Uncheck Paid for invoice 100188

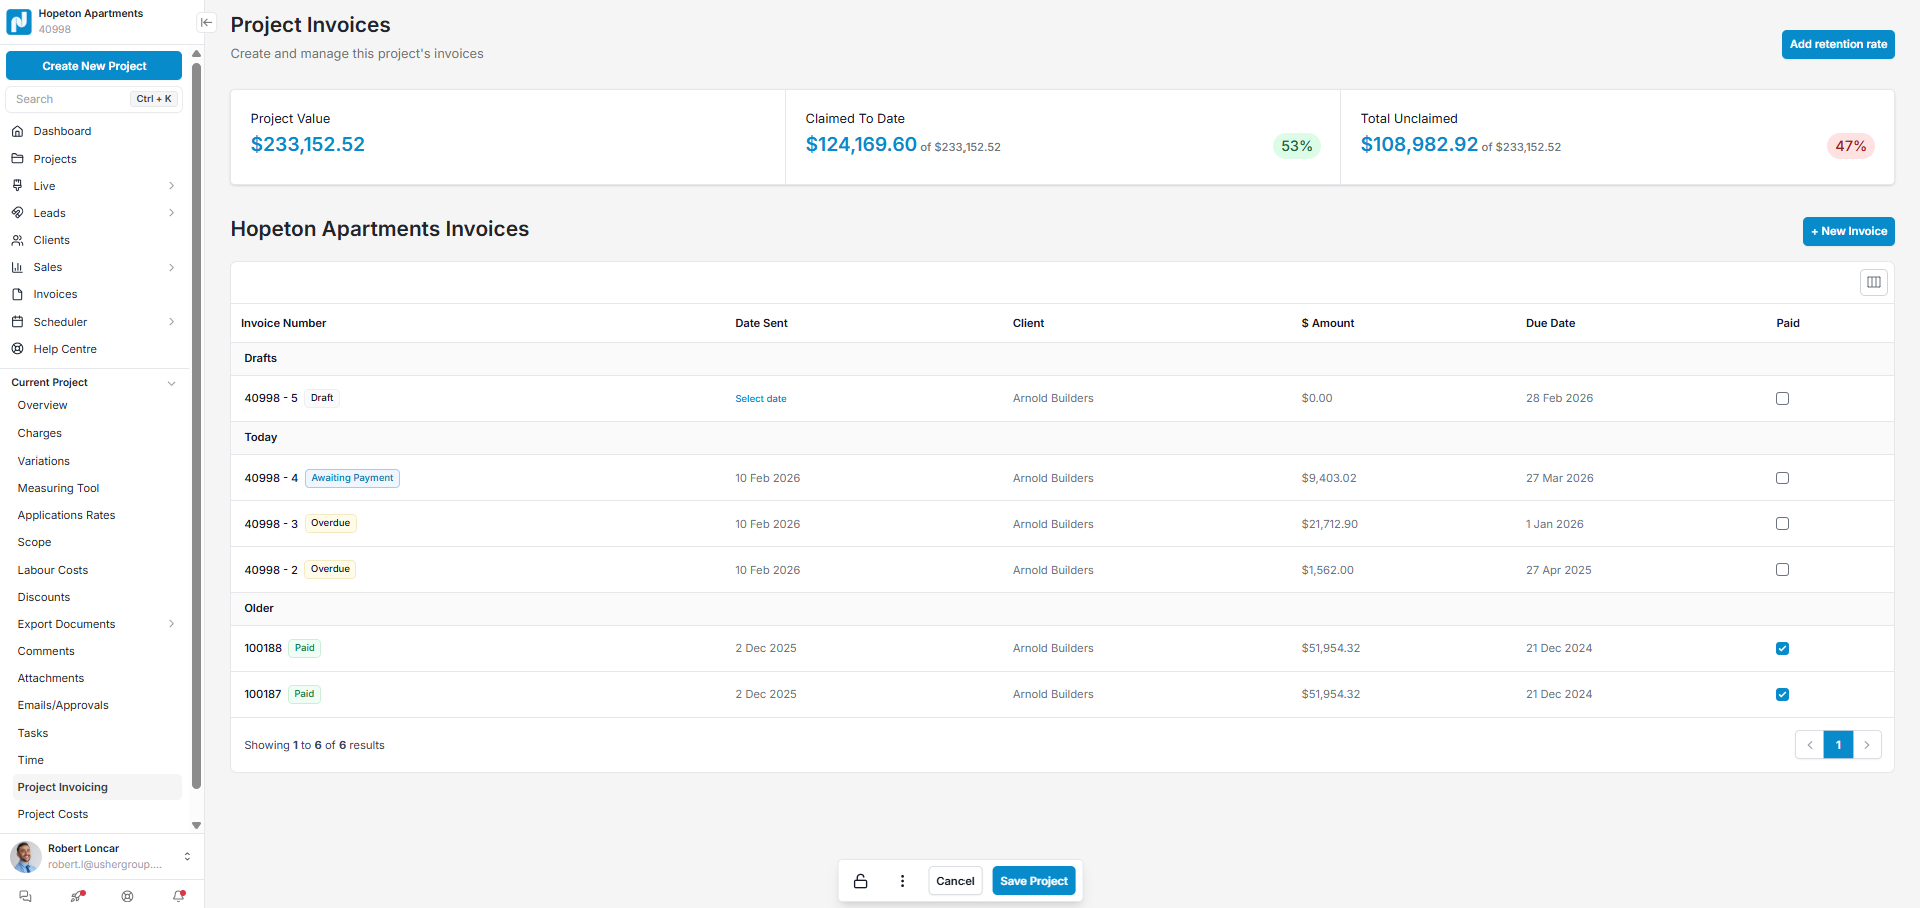coord(1782,648)
